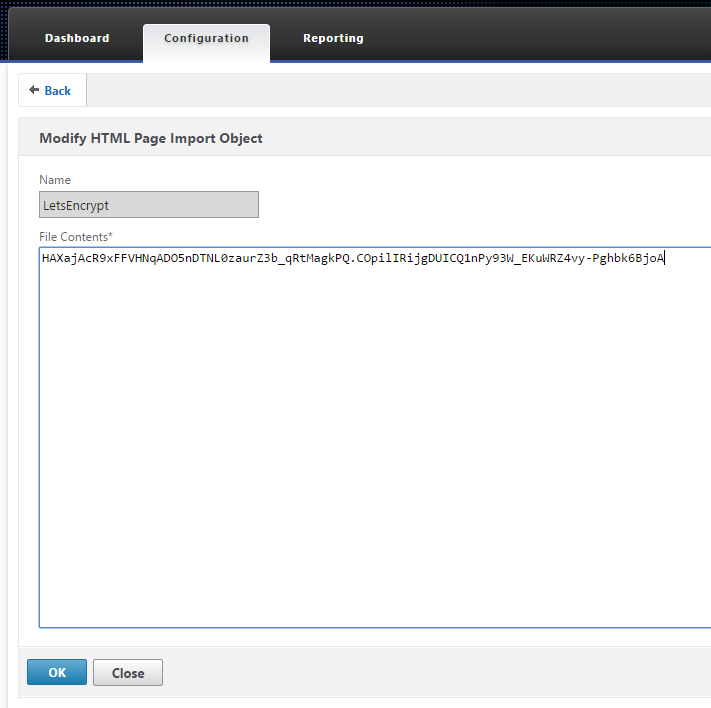Viewport: 711px width, 708px height.
Task: Switch to the Configuration tab
Action: pos(206,39)
